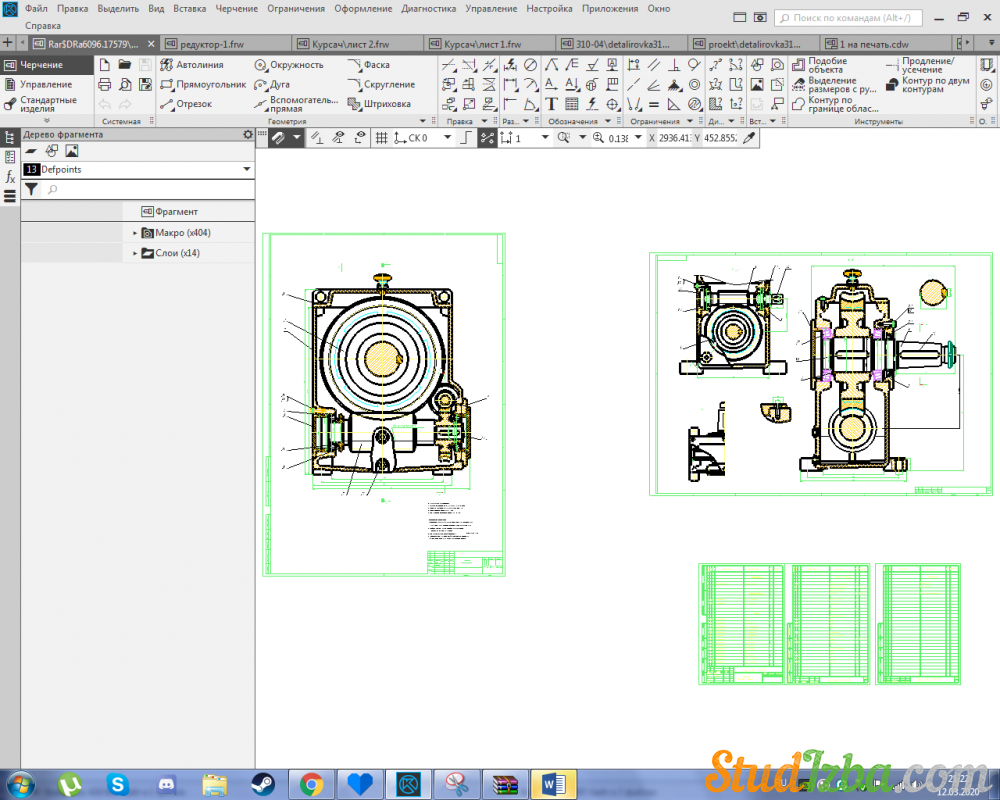Expand the Макро (x404) tree node
The image size is (1000, 800).
[135, 233]
